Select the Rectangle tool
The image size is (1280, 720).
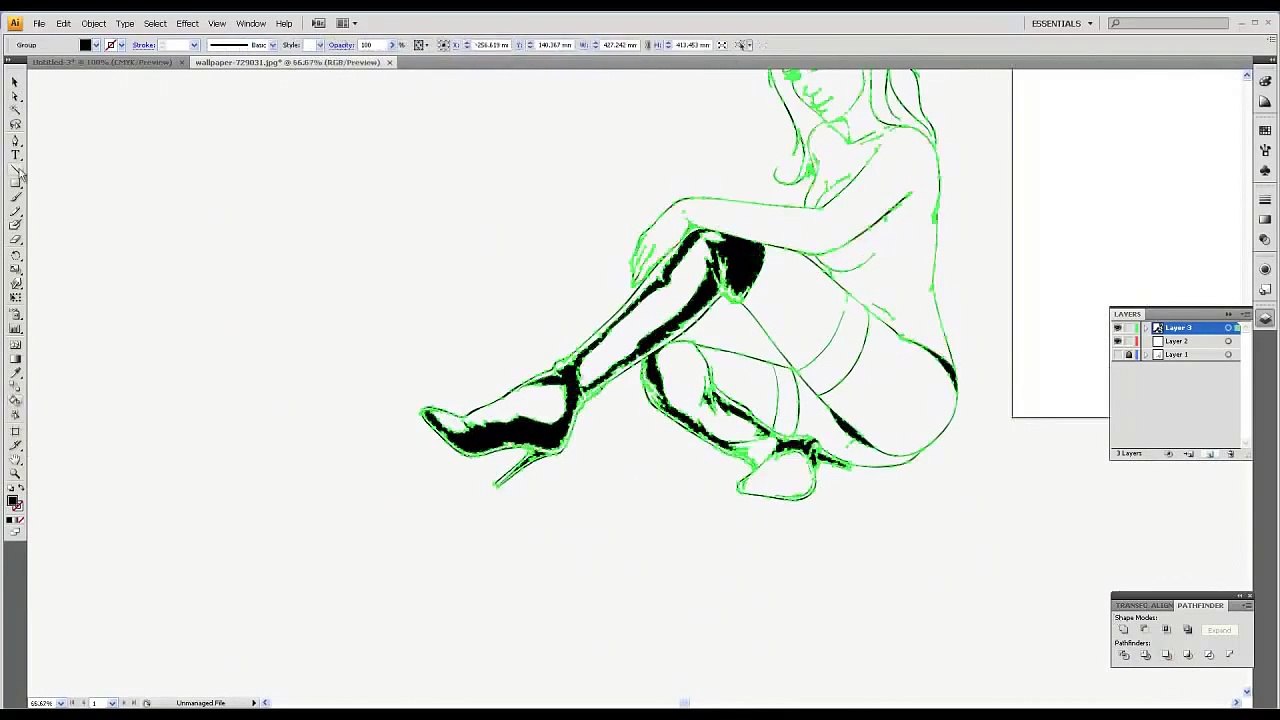click(15, 183)
